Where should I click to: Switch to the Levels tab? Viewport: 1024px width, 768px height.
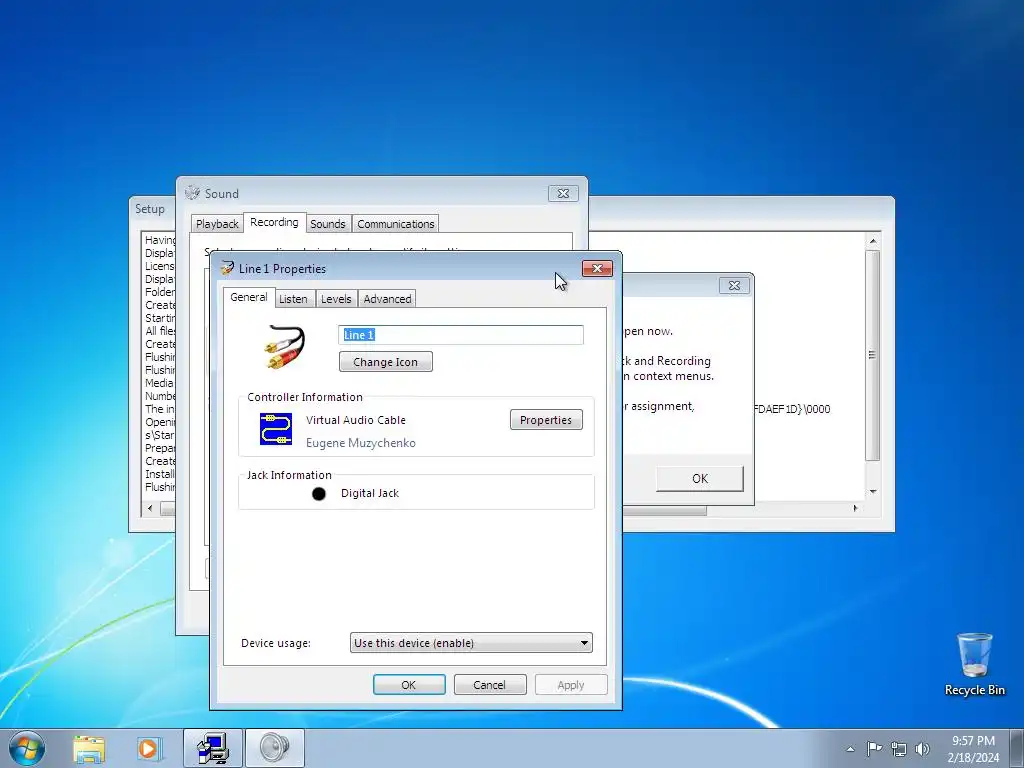click(336, 298)
